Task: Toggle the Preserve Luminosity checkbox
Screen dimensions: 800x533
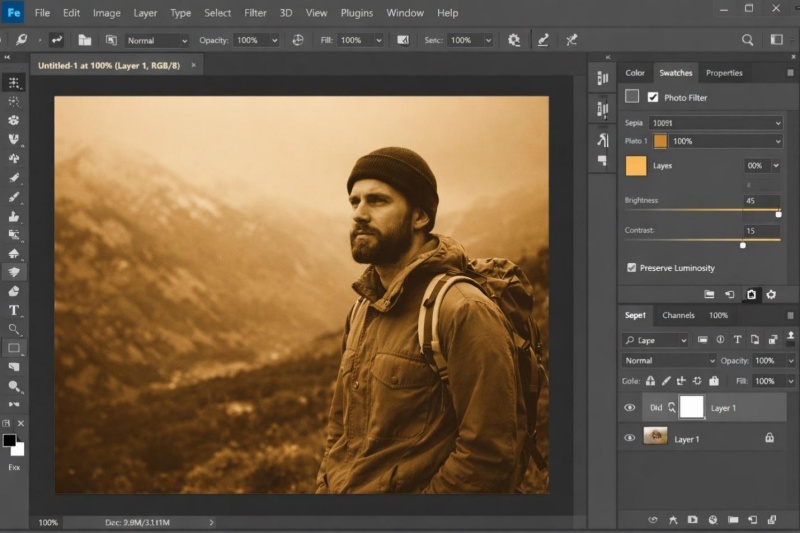Action: 632,268
